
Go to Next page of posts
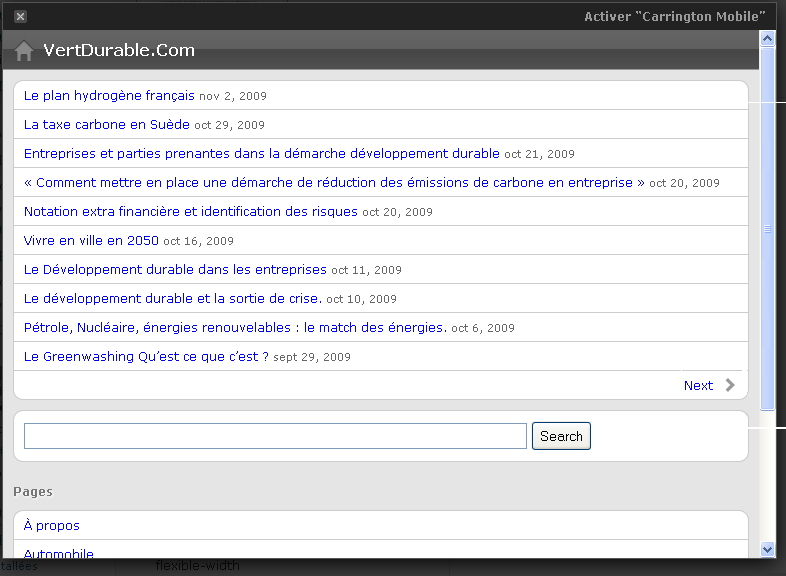point(698,386)
